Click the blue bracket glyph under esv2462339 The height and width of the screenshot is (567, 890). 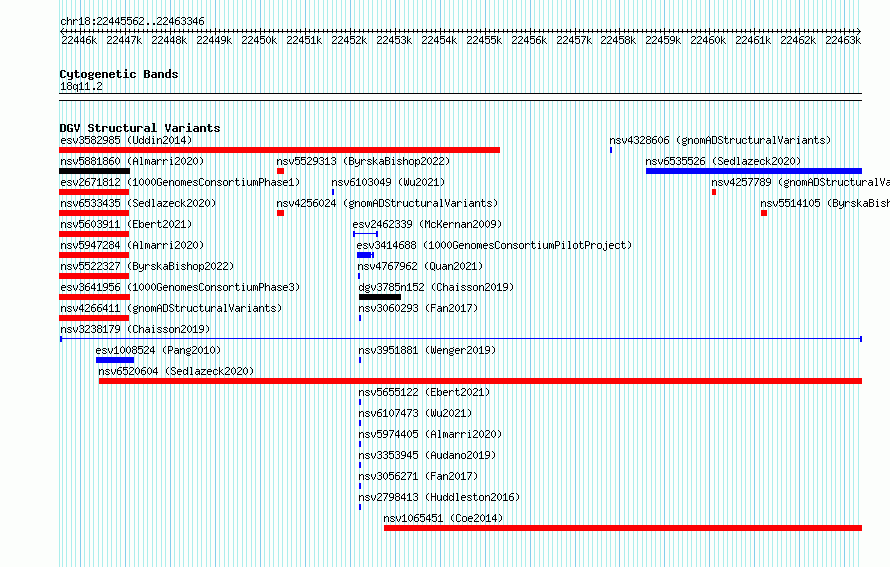(x=366, y=234)
